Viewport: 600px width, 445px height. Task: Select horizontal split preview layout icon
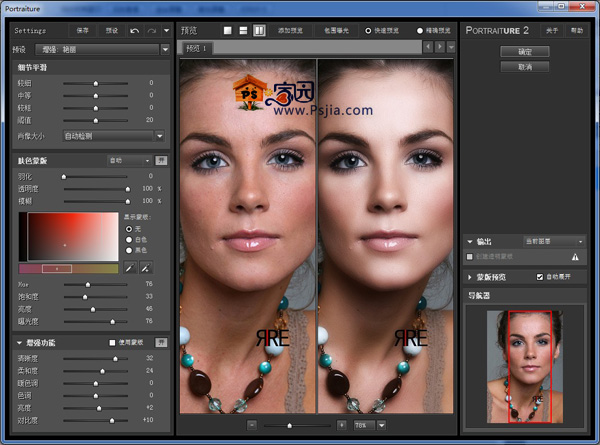tap(243, 31)
